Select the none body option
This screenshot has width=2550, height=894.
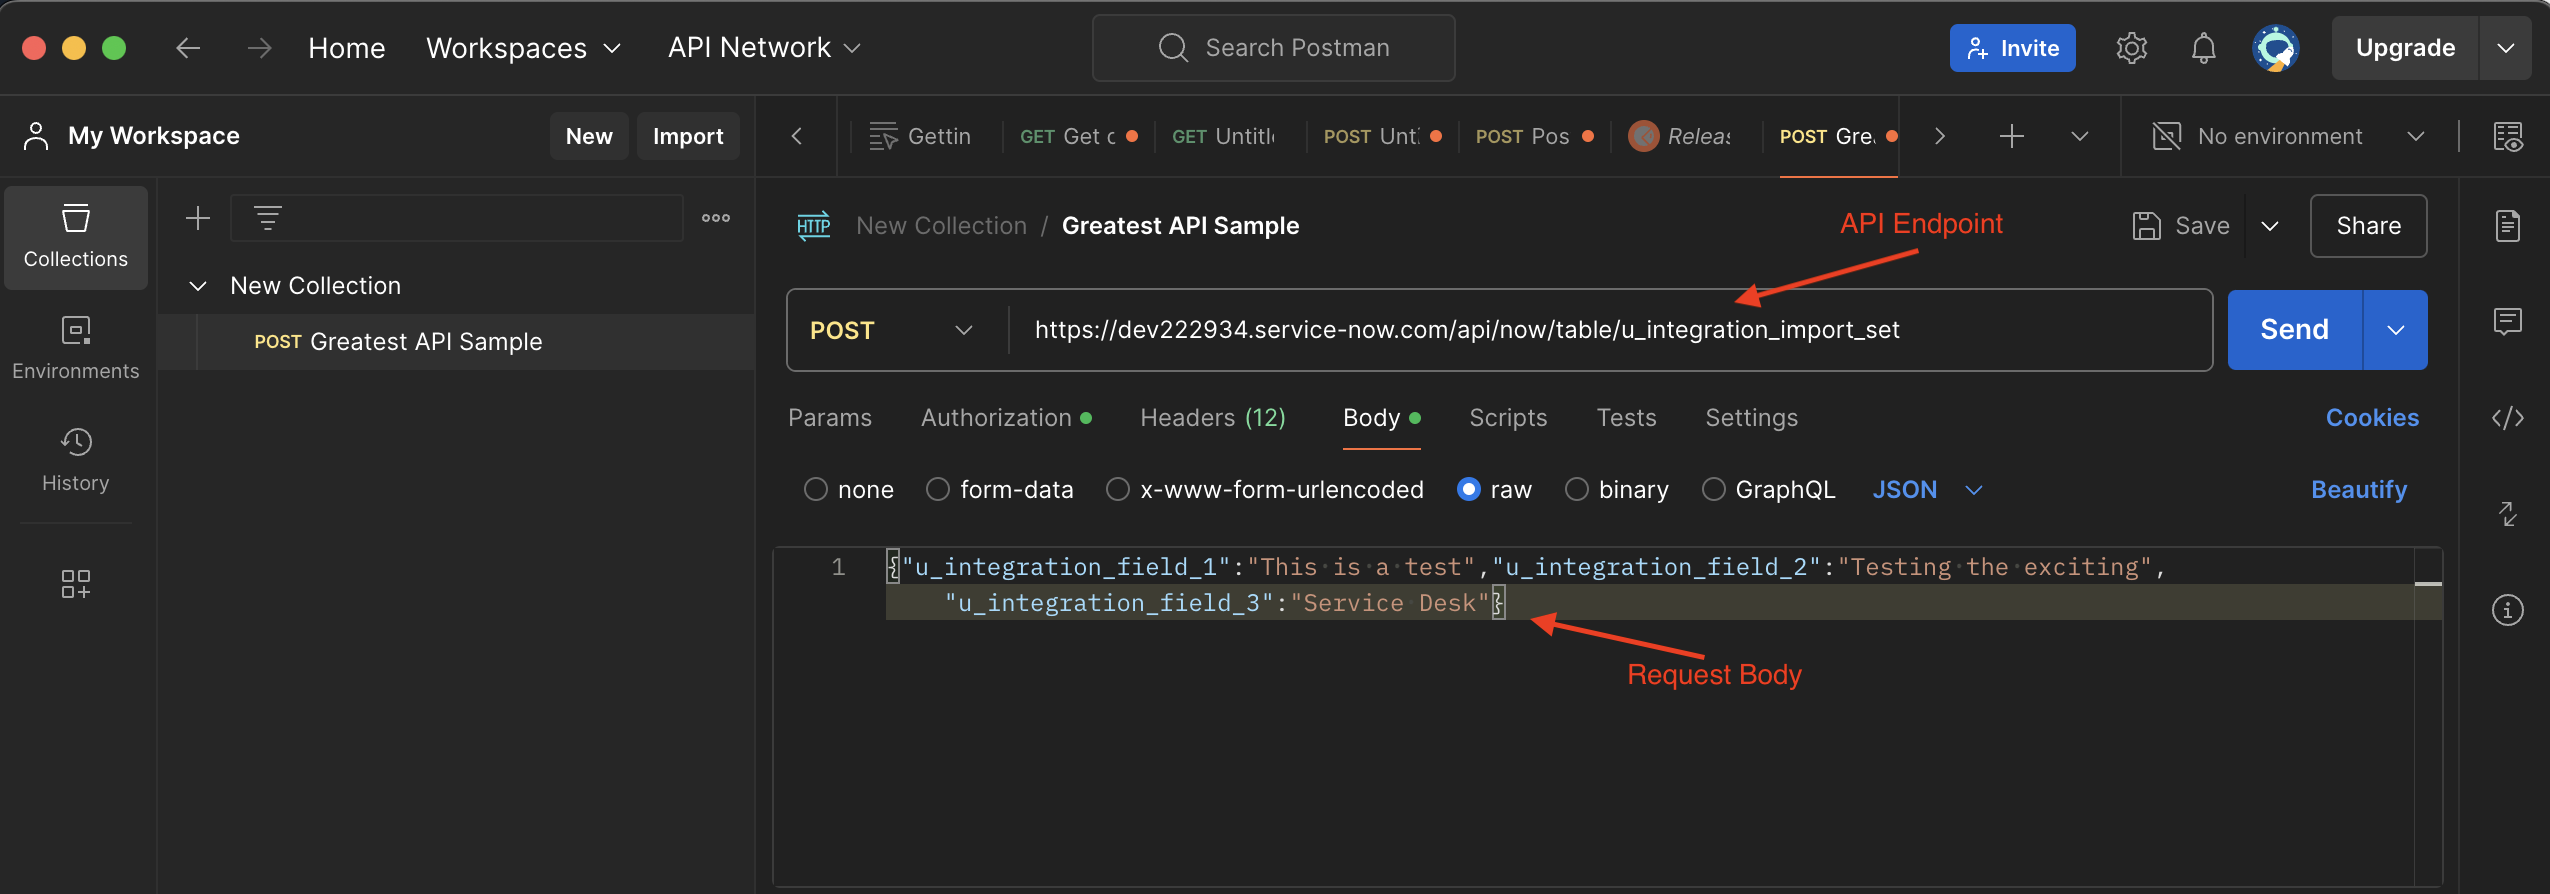[816, 489]
